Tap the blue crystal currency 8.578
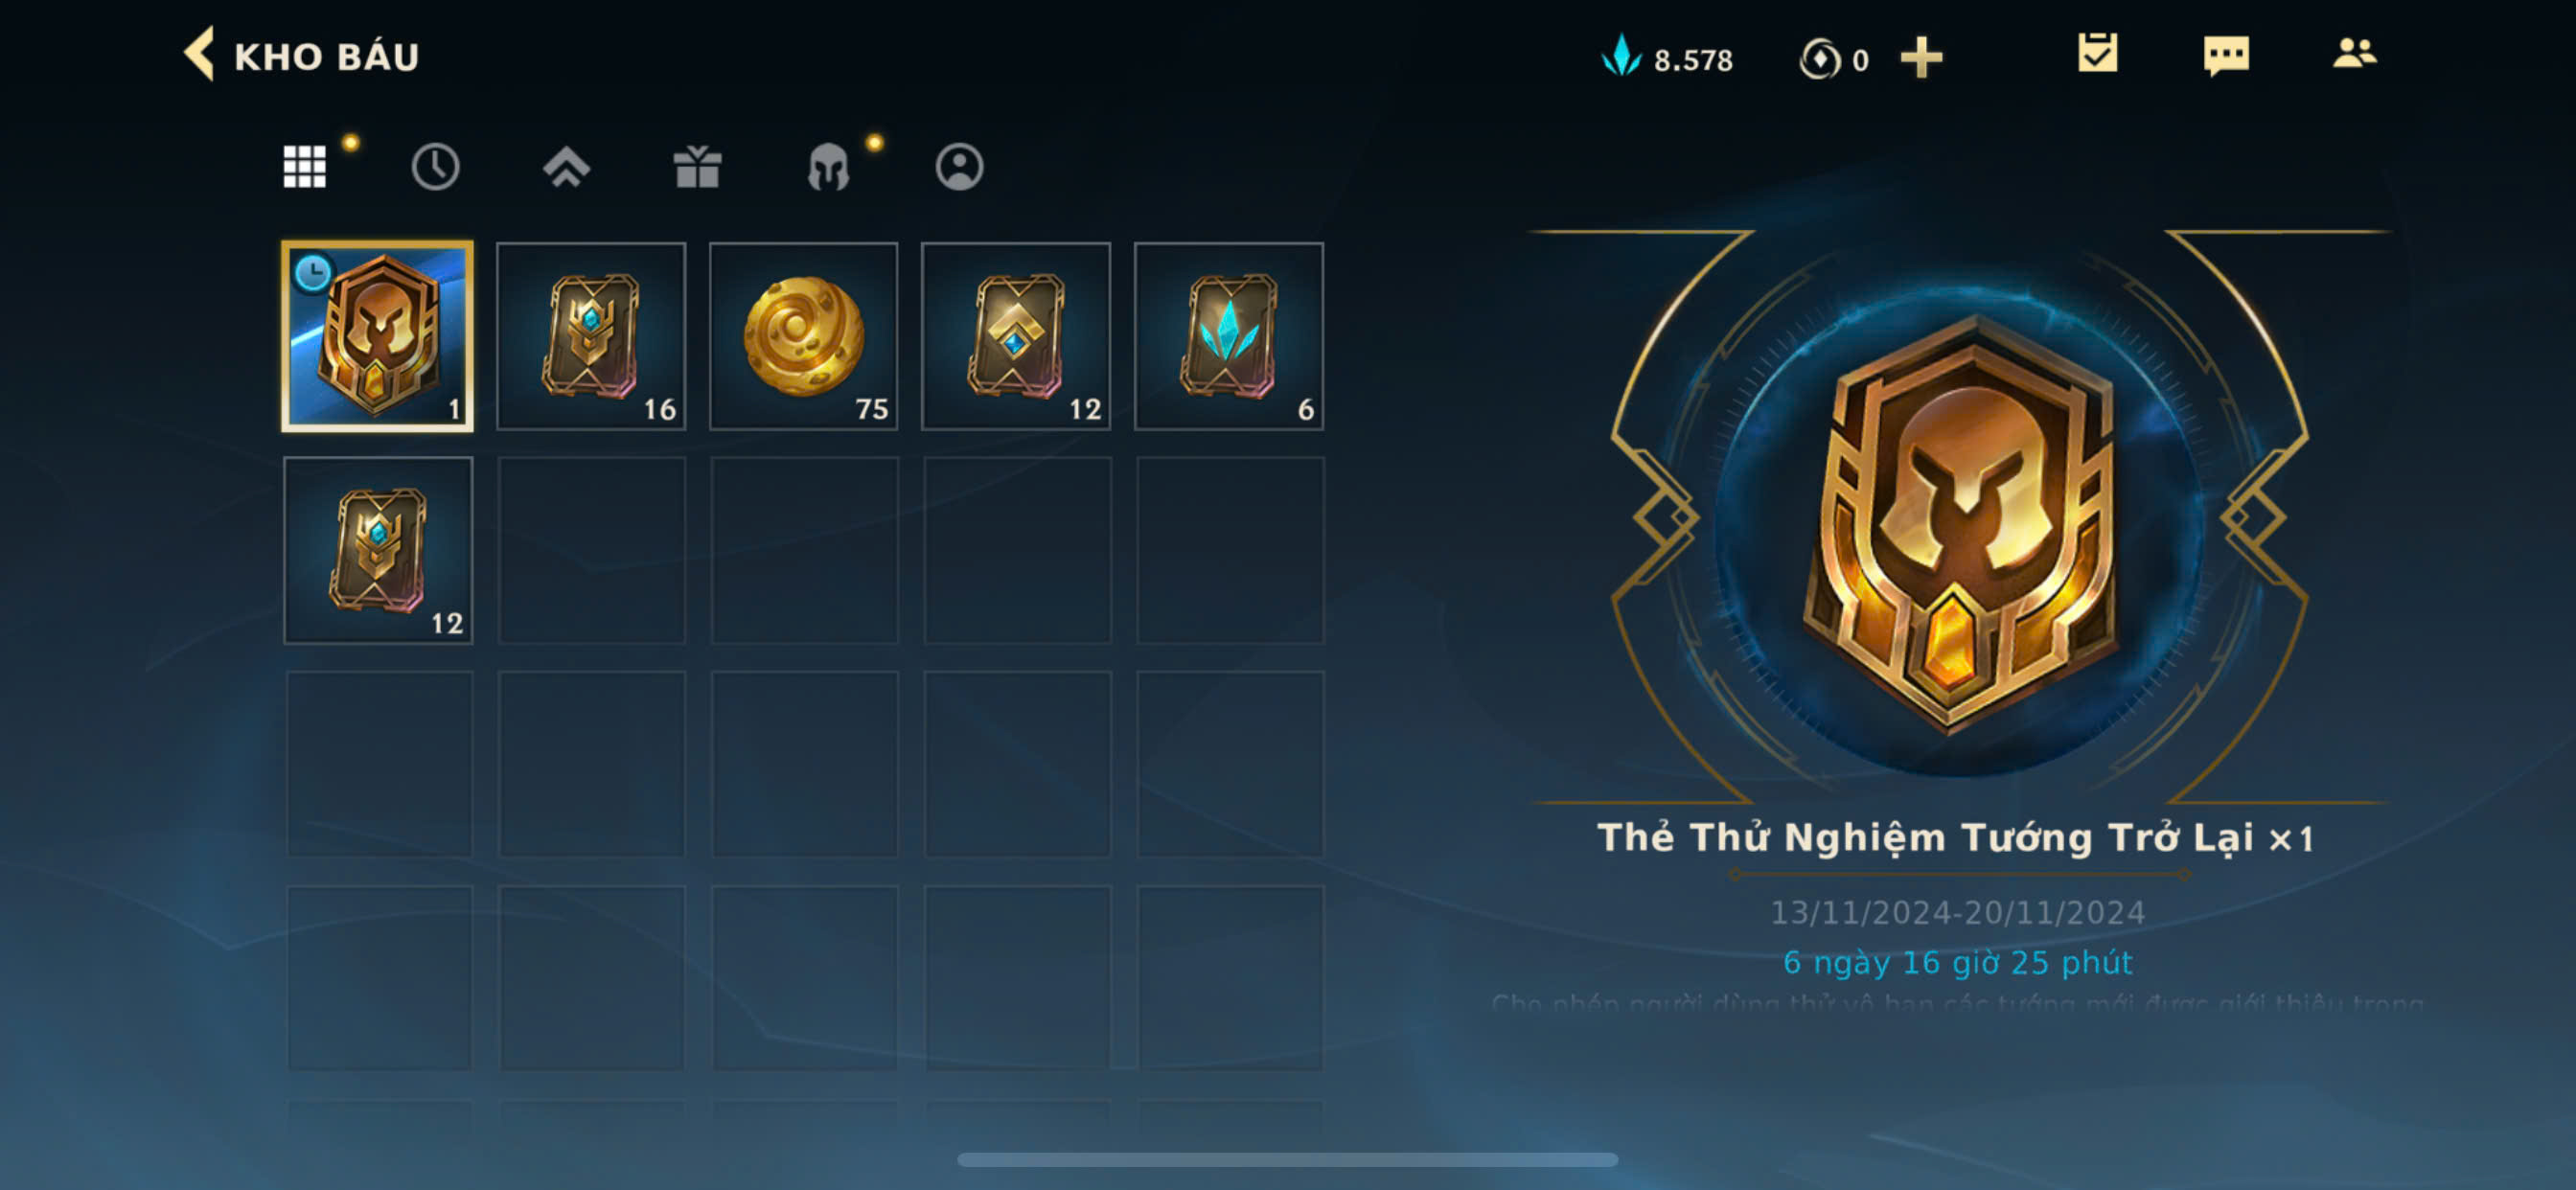 (x=1668, y=58)
